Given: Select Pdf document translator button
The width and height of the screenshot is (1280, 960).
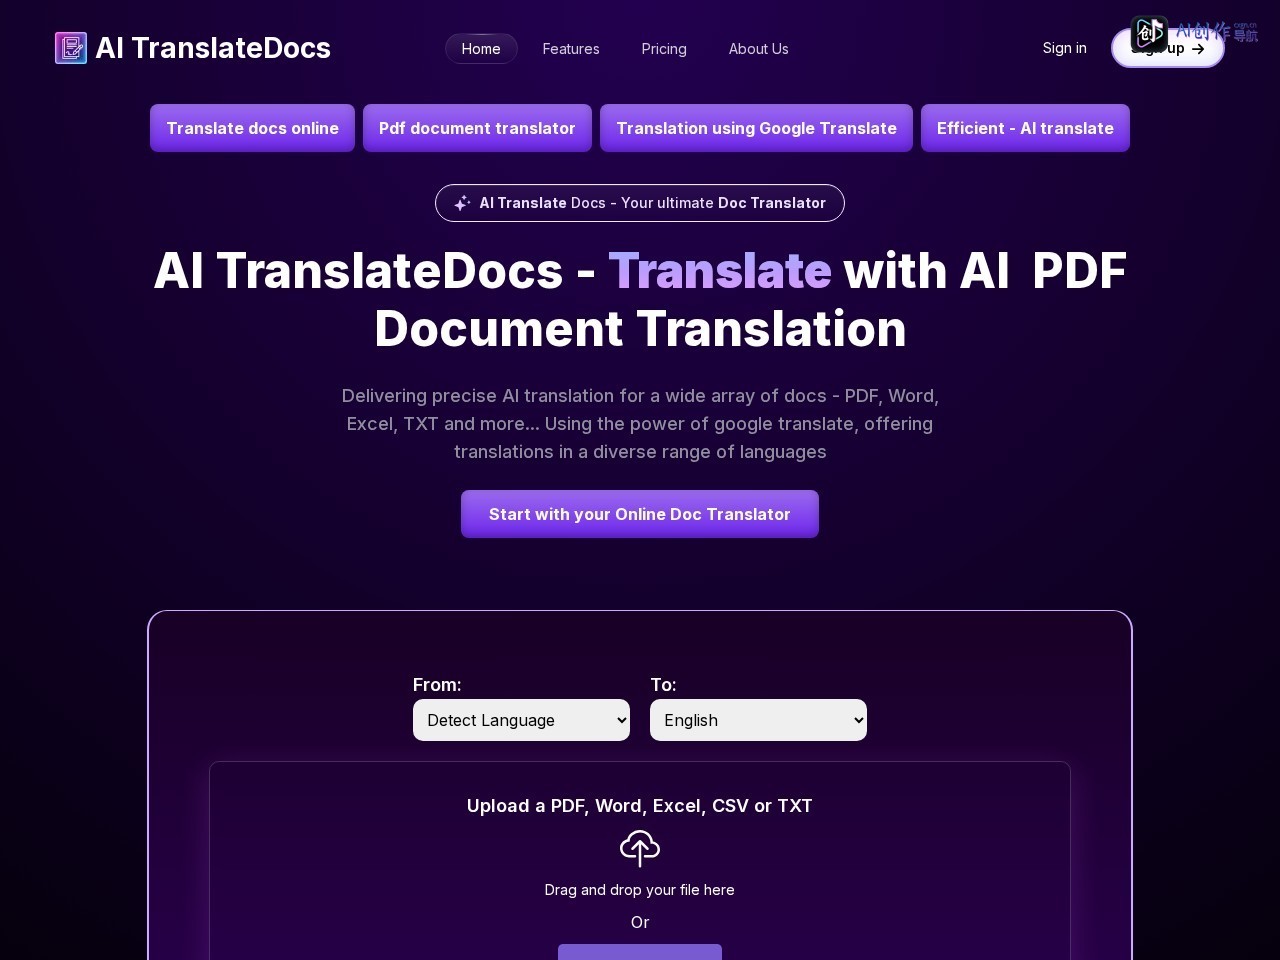Looking at the screenshot, I should coord(477,128).
